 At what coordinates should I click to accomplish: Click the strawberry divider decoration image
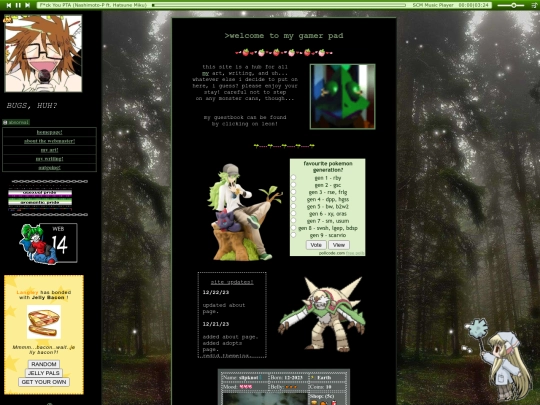click(284, 53)
